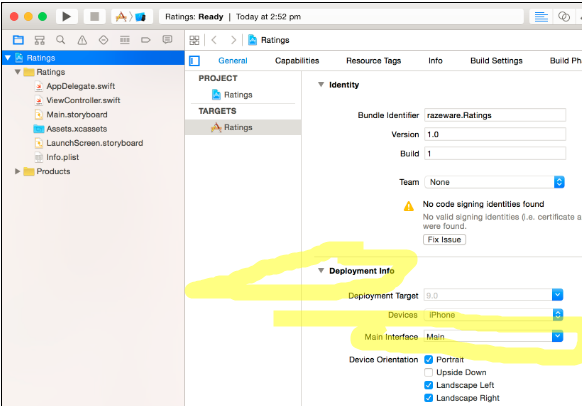This screenshot has width=582, height=406.
Task: Go forward in editor history
Action: click(x=233, y=40)
